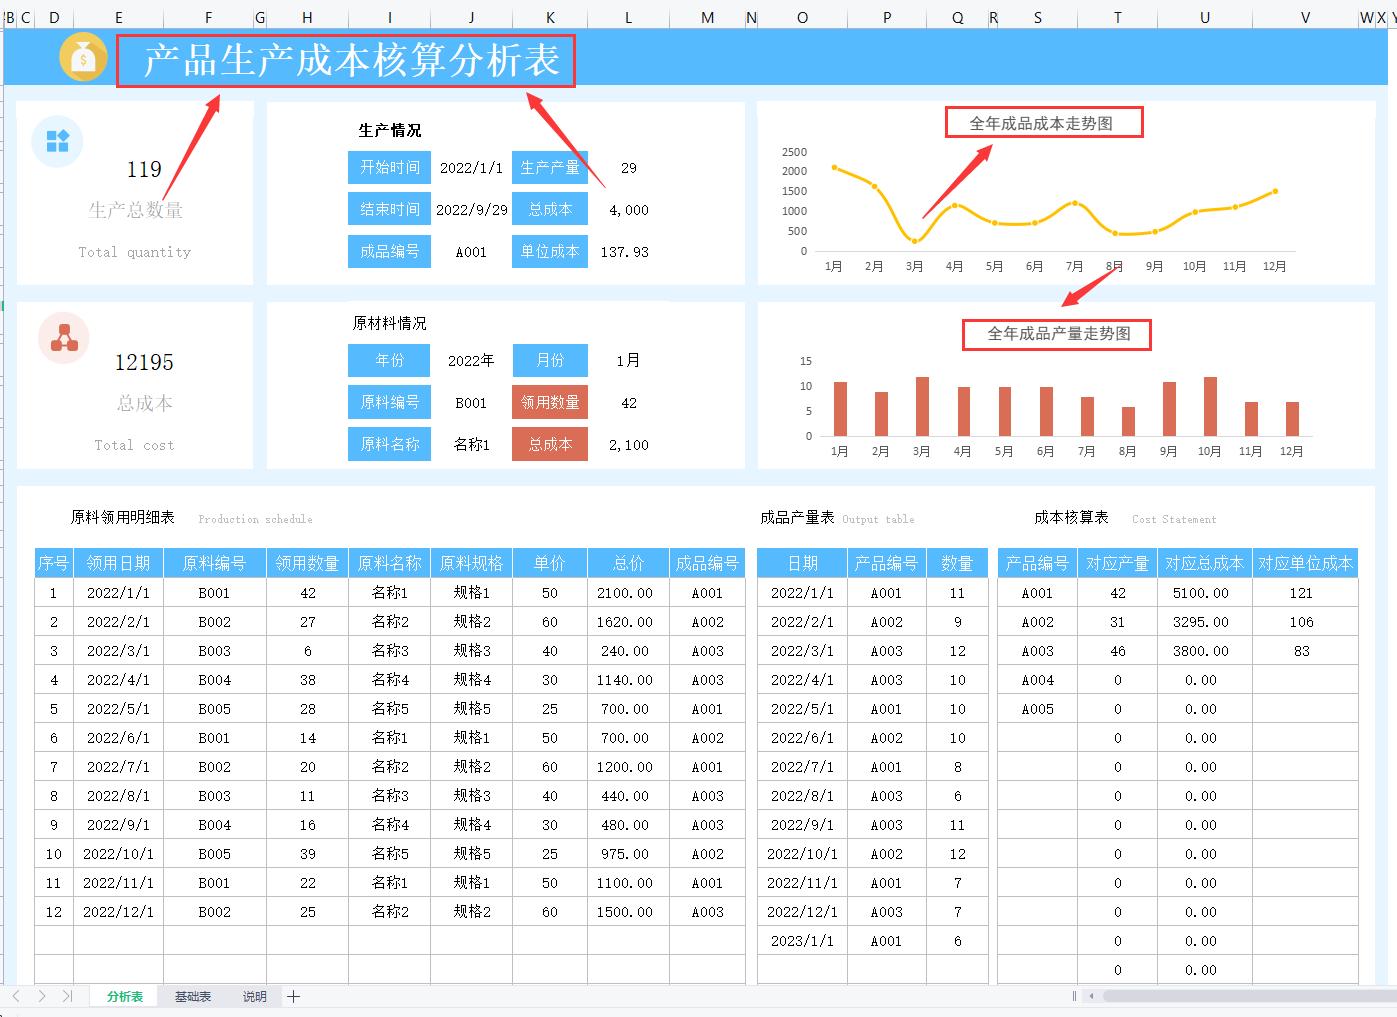Click the 成品编号 button showing A001
The image size is (1397, 1017).
click(389, 251)
